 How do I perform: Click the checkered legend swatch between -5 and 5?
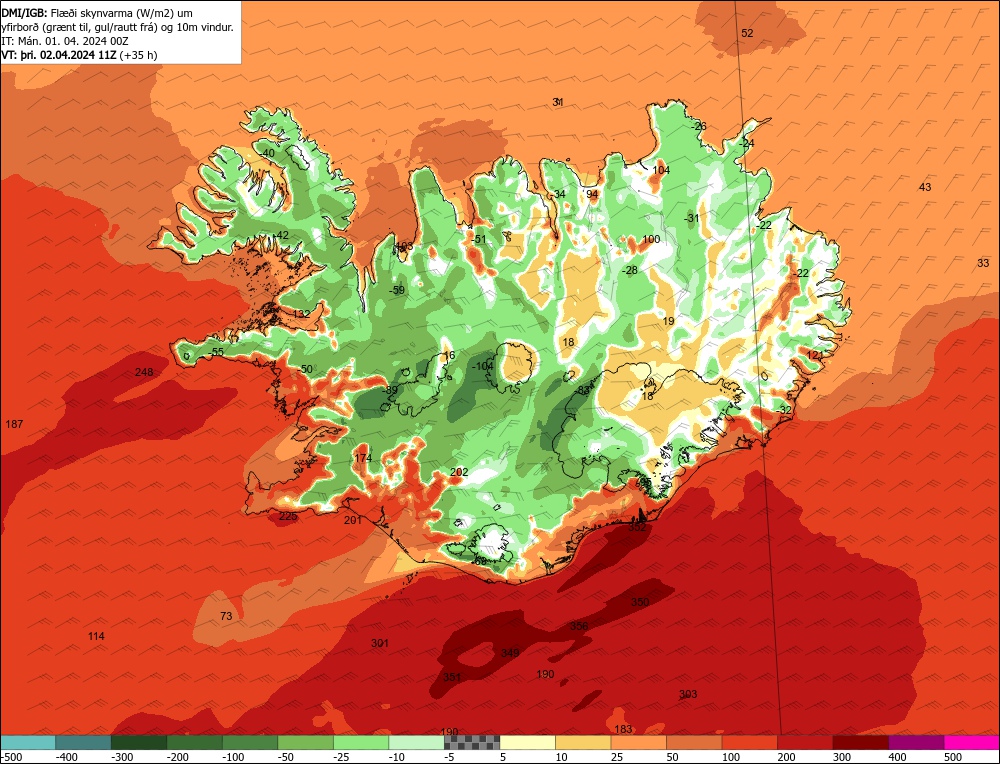[472, 742]
